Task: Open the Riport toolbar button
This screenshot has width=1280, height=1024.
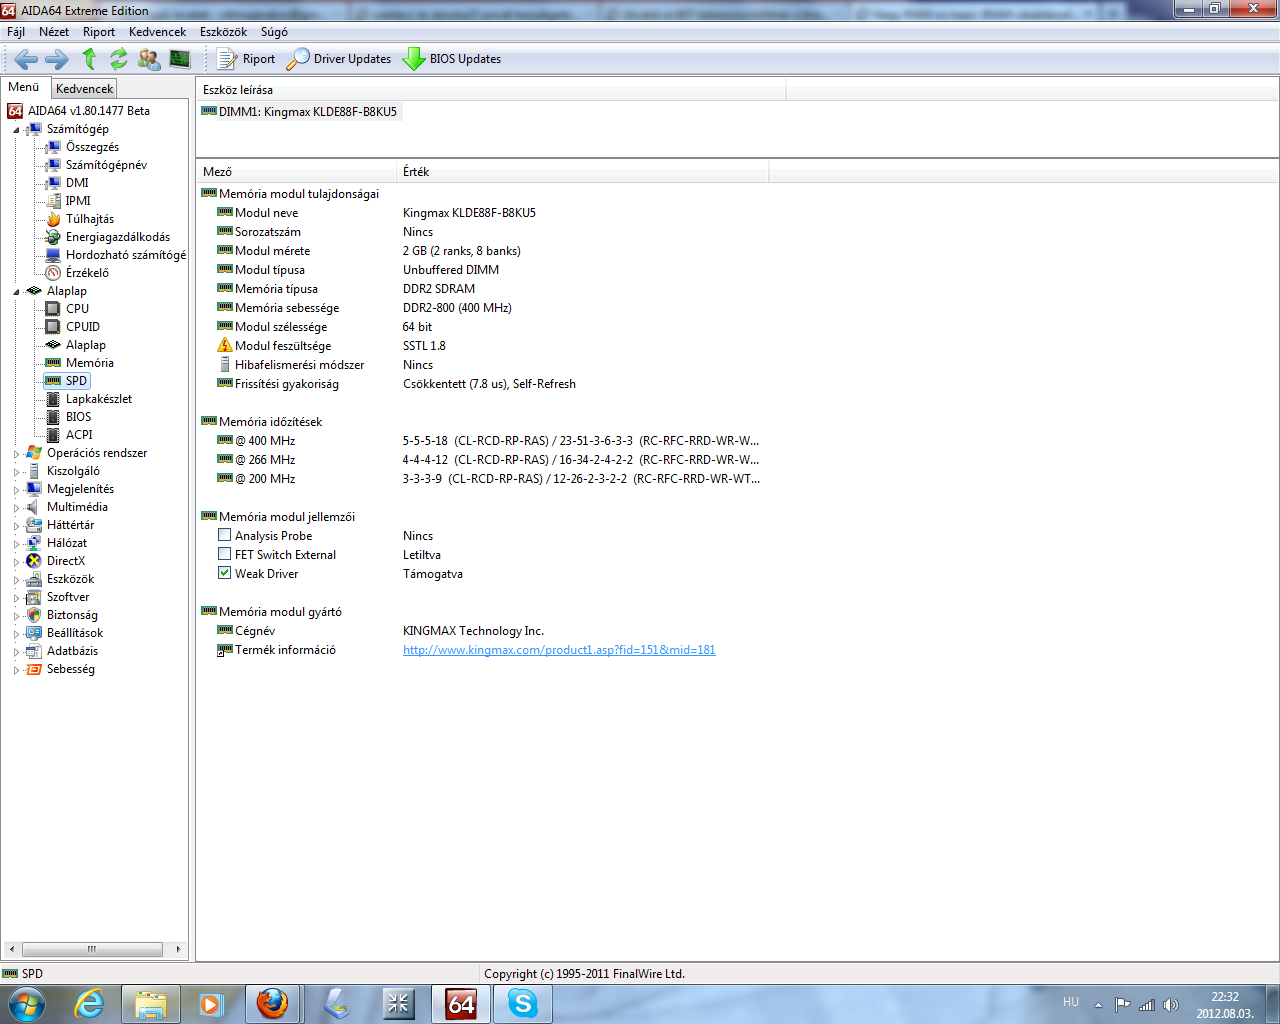Action: click(x=246, y=59)
